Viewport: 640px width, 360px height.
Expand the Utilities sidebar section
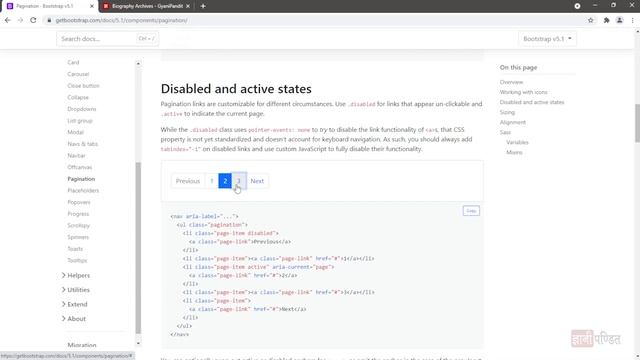pos(76,290)
